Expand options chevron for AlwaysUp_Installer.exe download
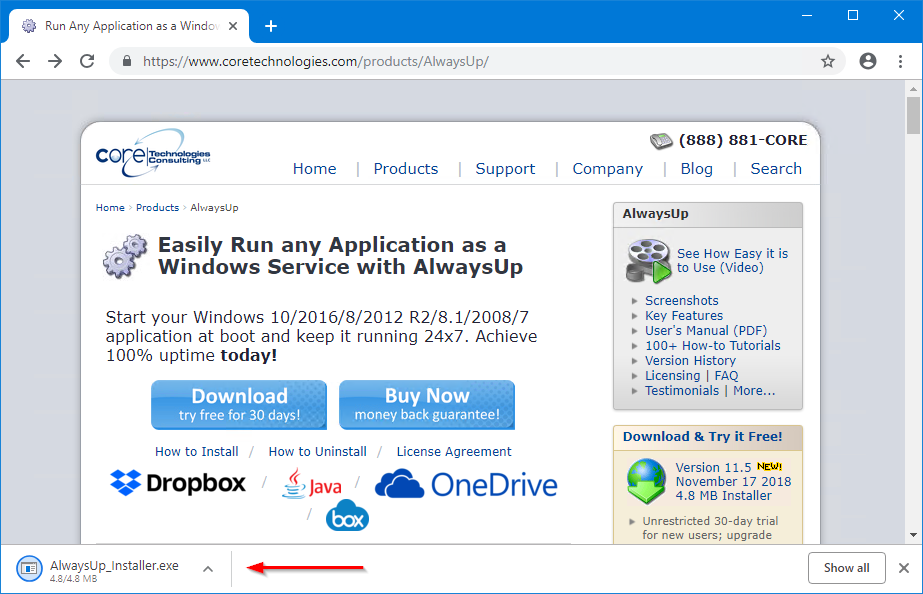The height and width of the screenshot is (594, 923). 208,569
